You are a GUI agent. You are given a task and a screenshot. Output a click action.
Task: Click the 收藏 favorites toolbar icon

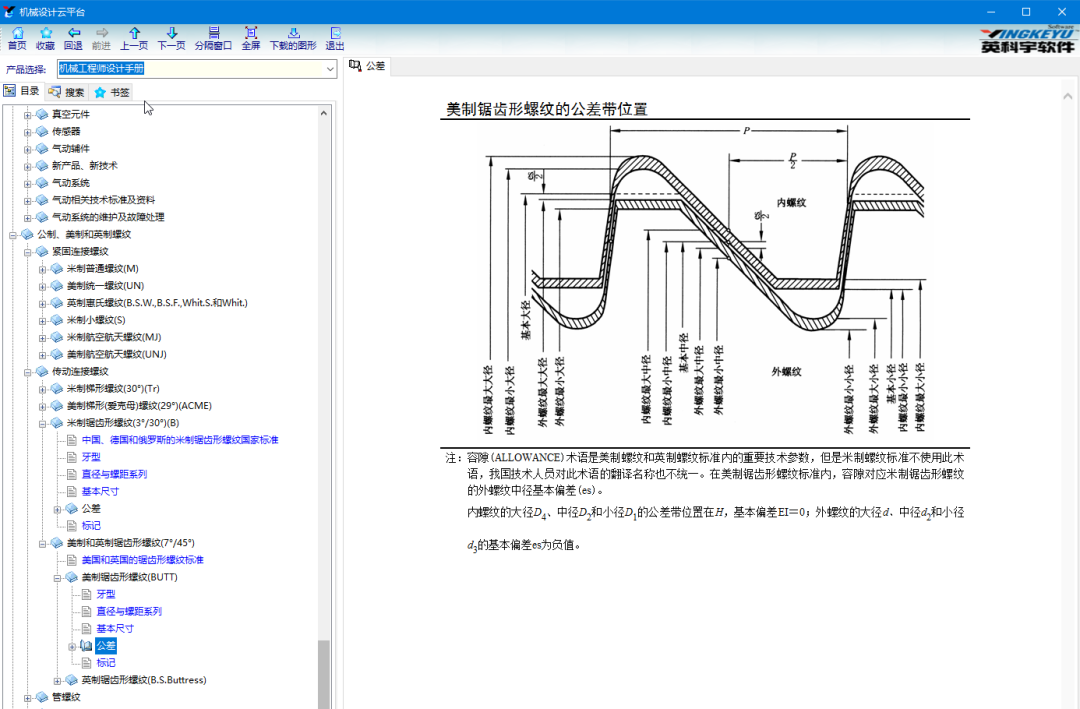coord(45,38)
